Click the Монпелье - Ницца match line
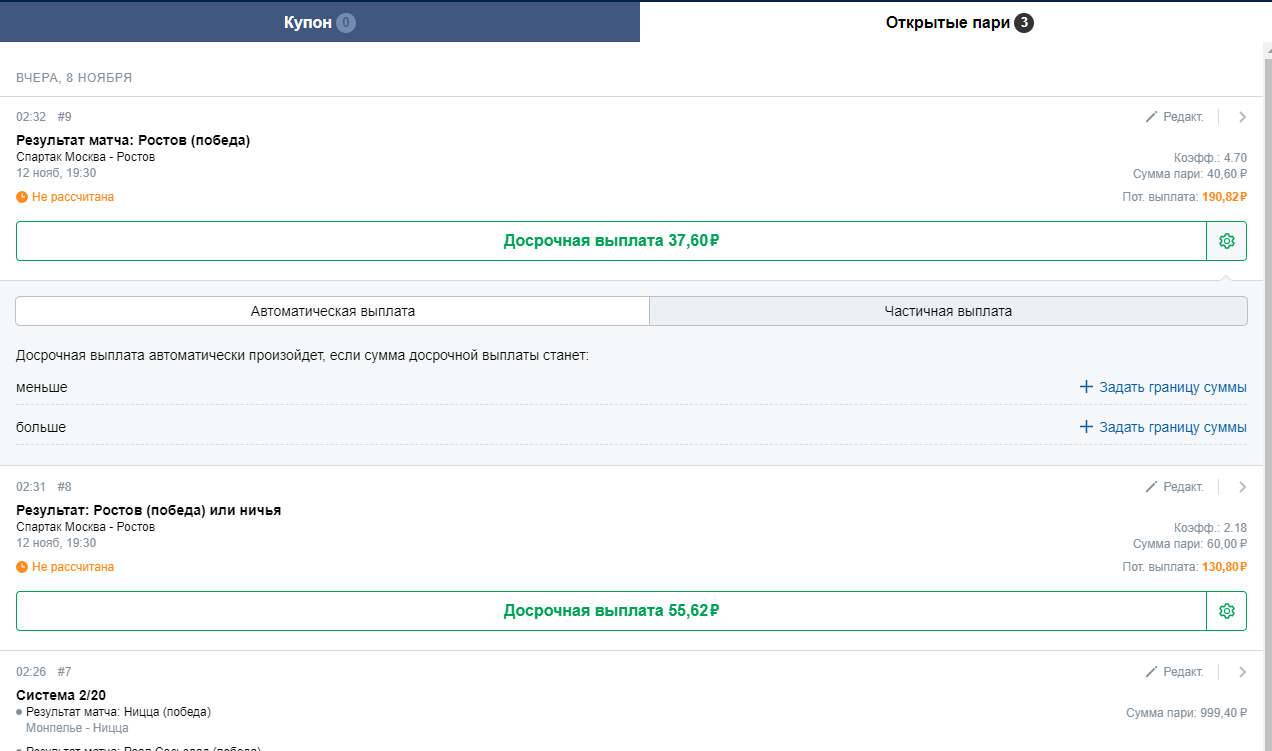This screenshot has width=1272, height=751. 77,728
